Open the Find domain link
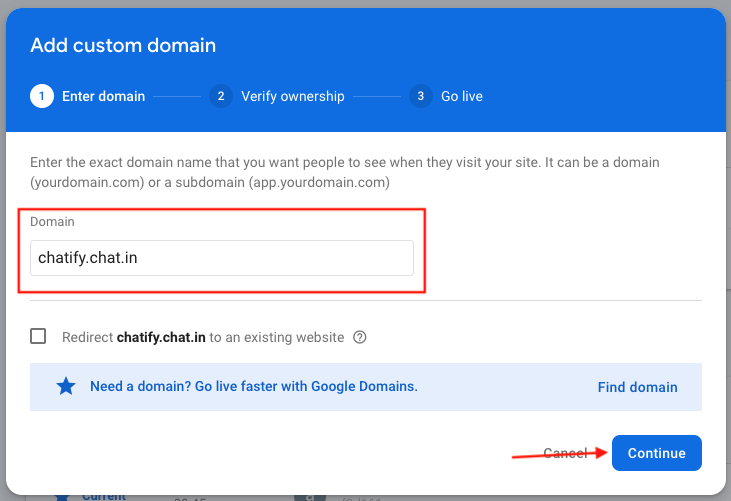The image size is (731, 501). coord(637,387)
